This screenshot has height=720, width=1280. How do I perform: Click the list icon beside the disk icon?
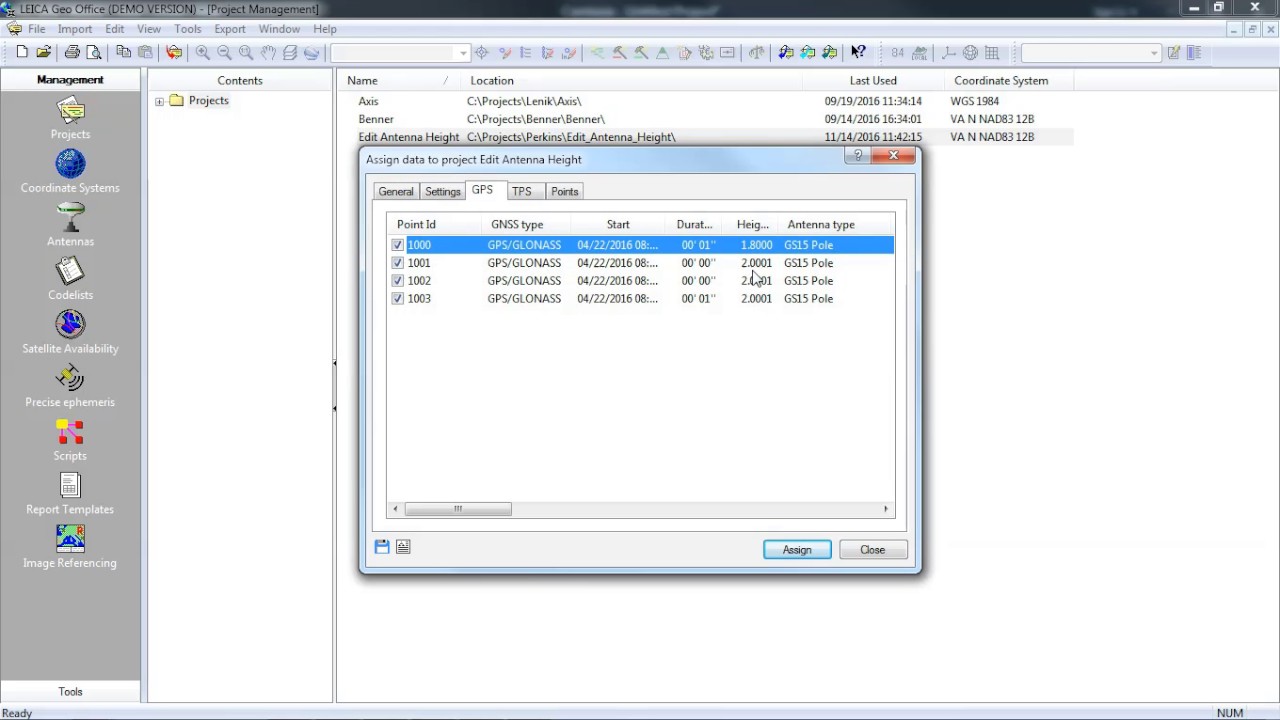403,547
